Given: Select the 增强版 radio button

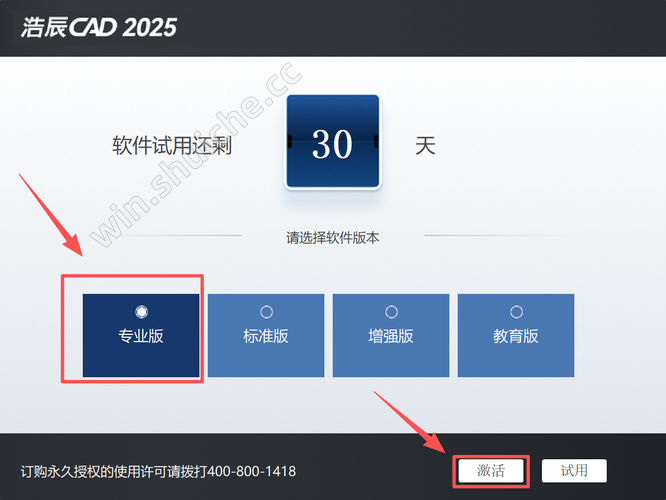Looking at the screenshot, I should [391, 312].
